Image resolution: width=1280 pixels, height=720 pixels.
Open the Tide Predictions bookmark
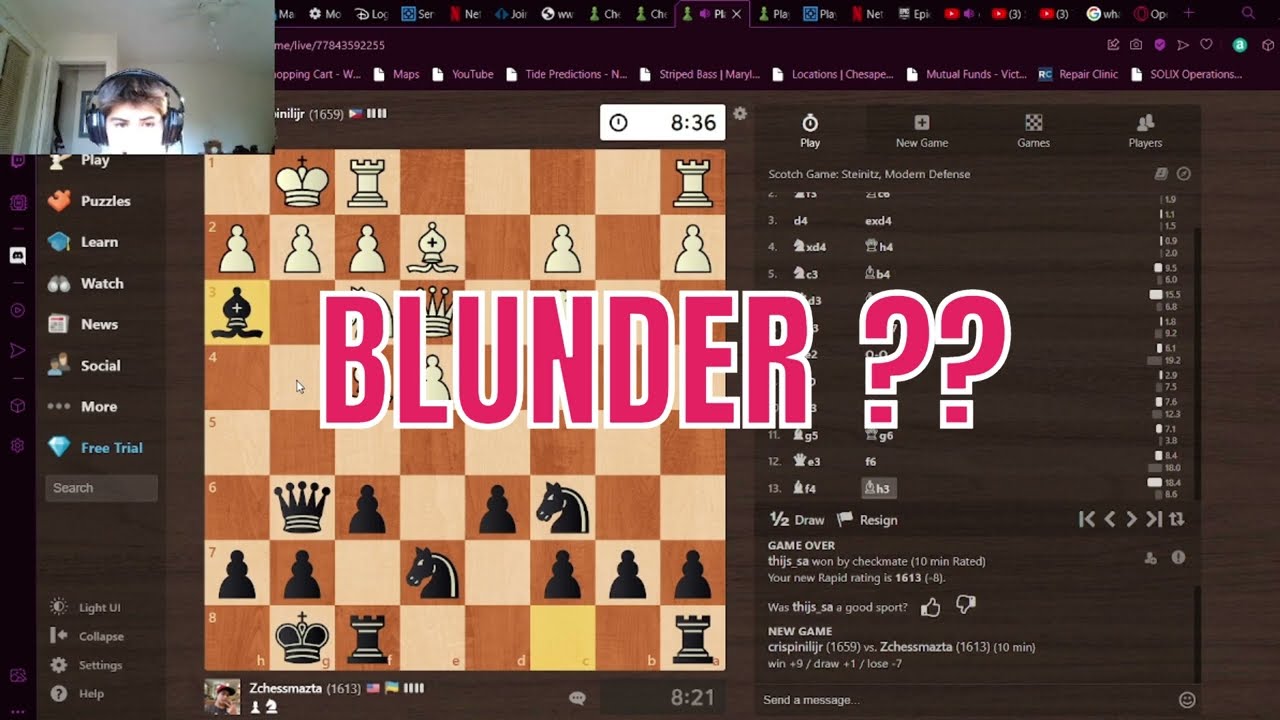point(568,74)
